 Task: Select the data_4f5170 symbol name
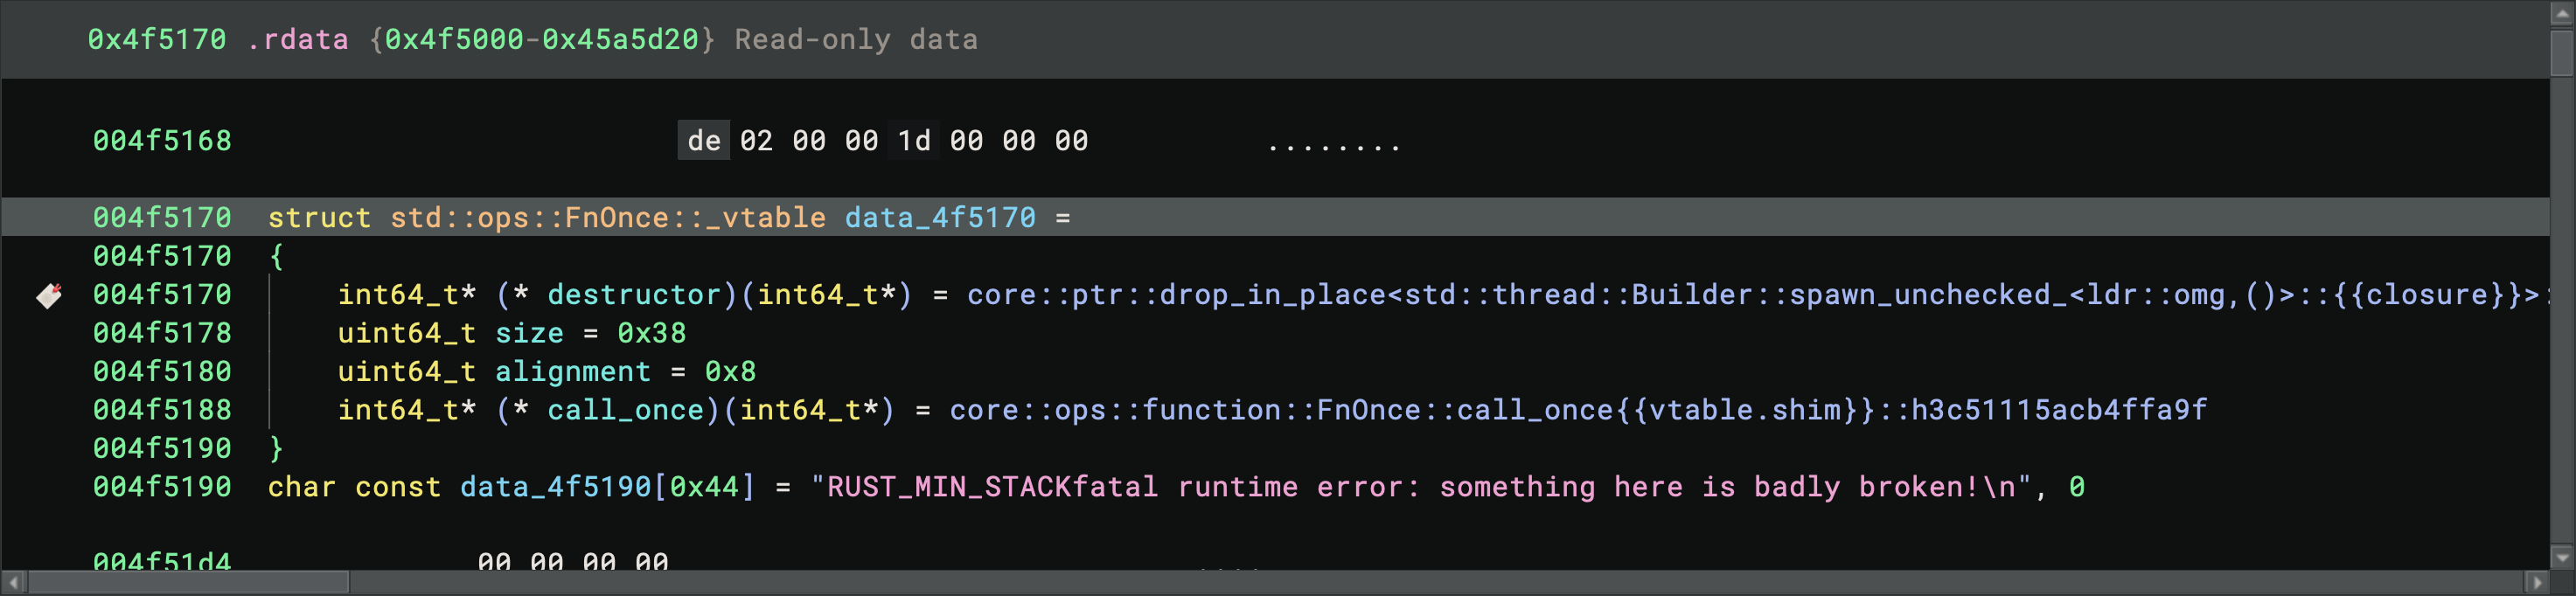[x=939, y=218]
